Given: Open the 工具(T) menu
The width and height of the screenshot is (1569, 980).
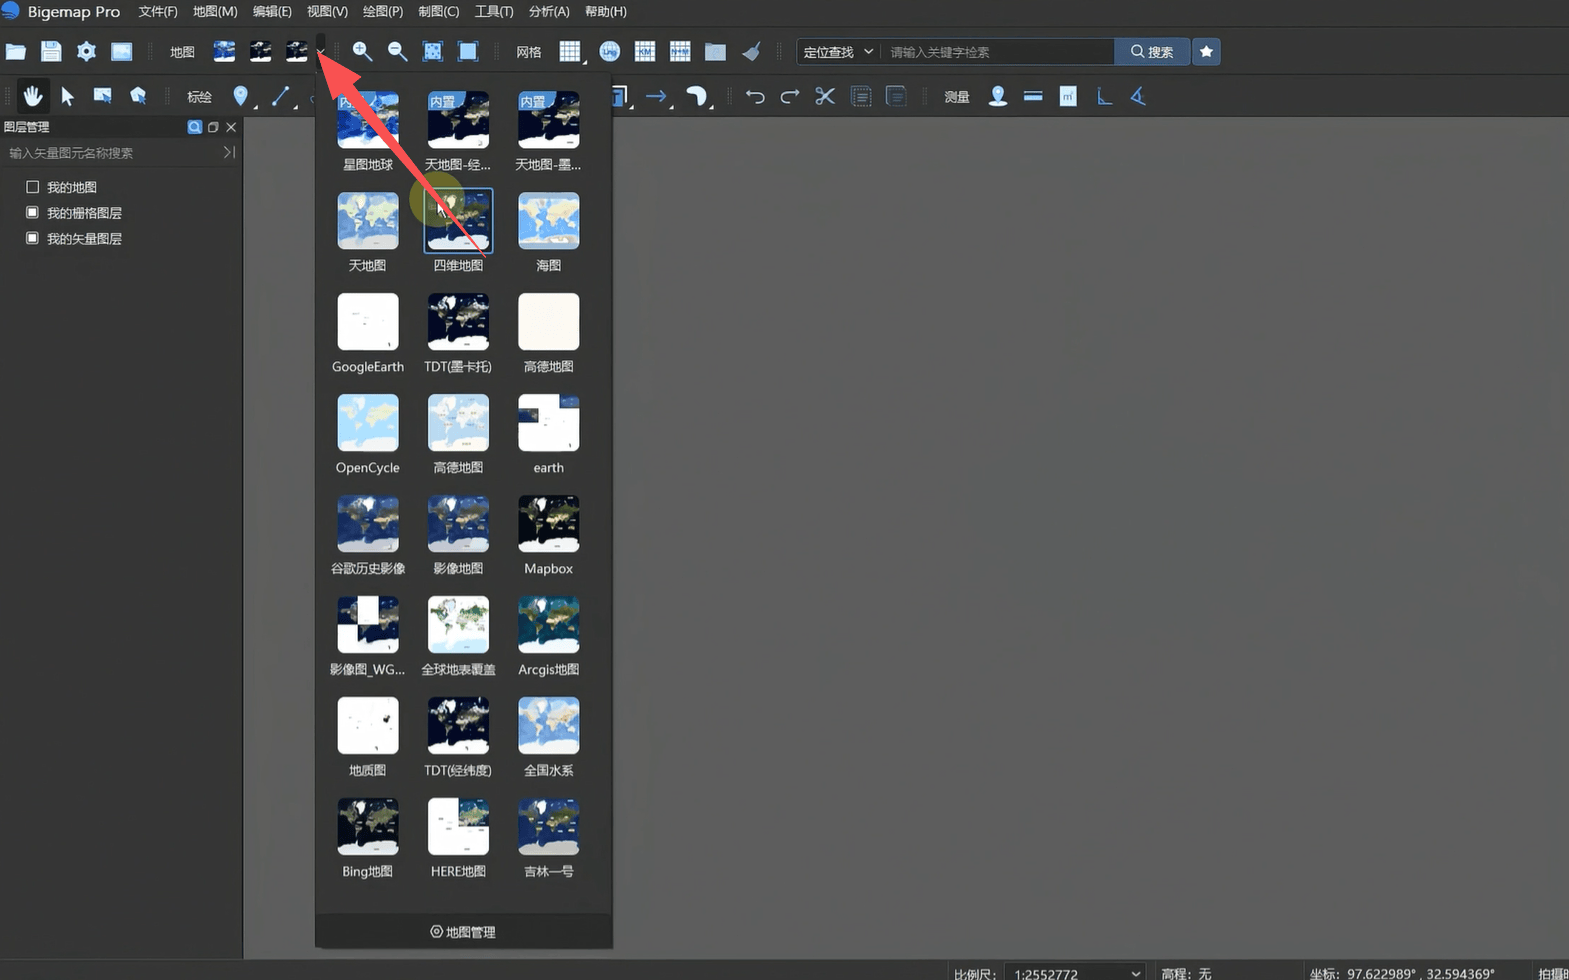Looking at the screenshot, I should (x=494, y=12).
